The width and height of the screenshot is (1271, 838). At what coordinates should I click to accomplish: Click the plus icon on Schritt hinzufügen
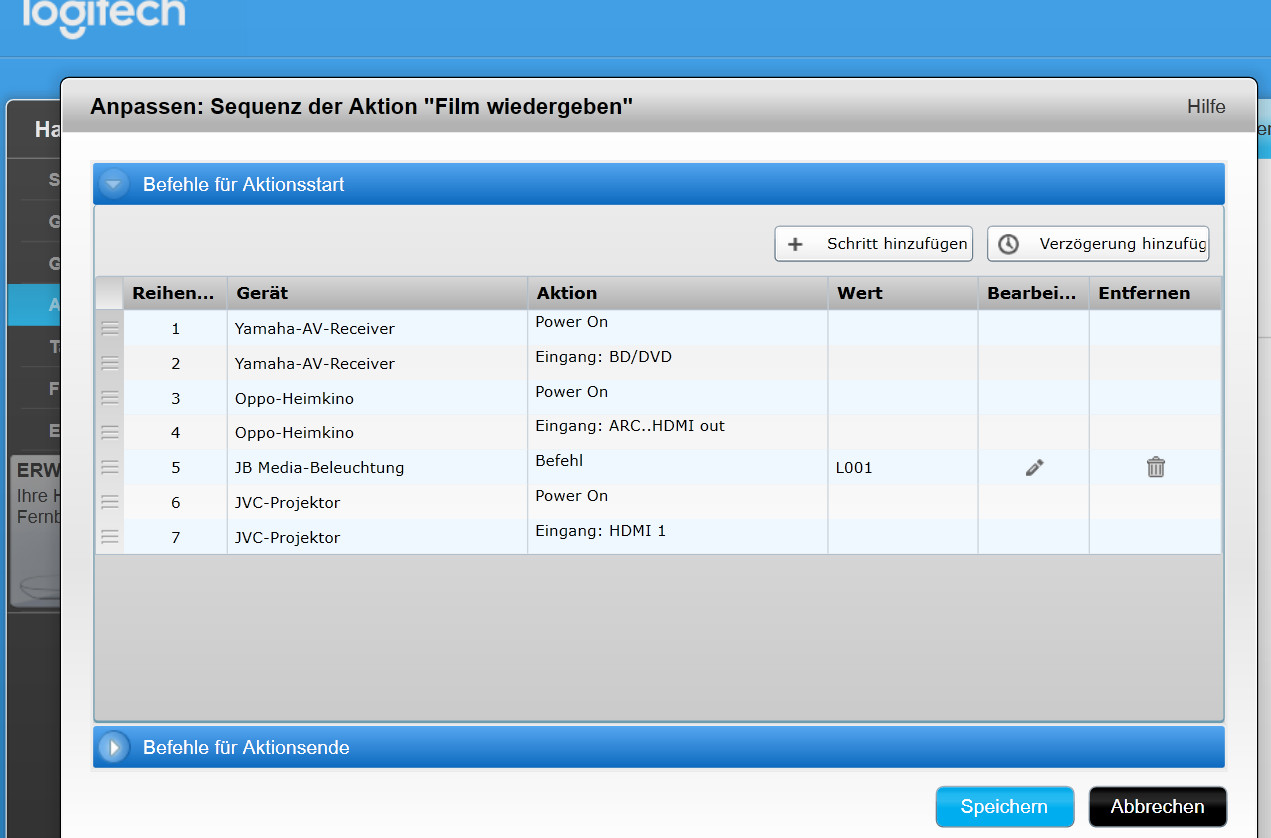click(x=796, y=244)
